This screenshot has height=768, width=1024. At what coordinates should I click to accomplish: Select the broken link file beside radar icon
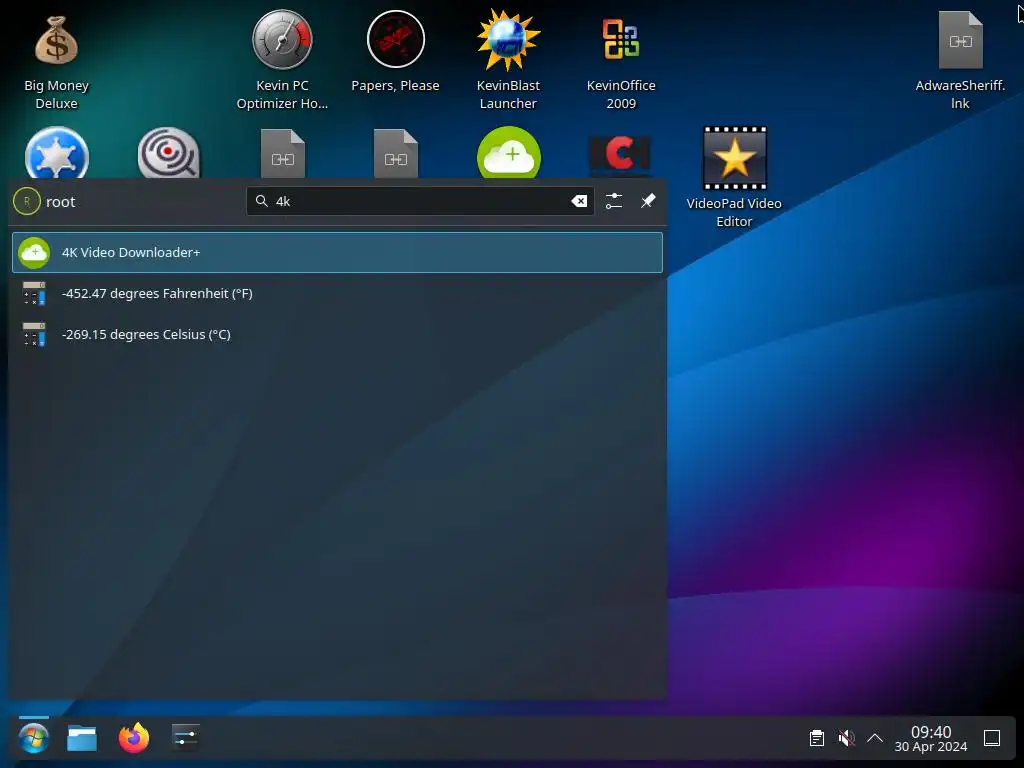coord(283,153)
